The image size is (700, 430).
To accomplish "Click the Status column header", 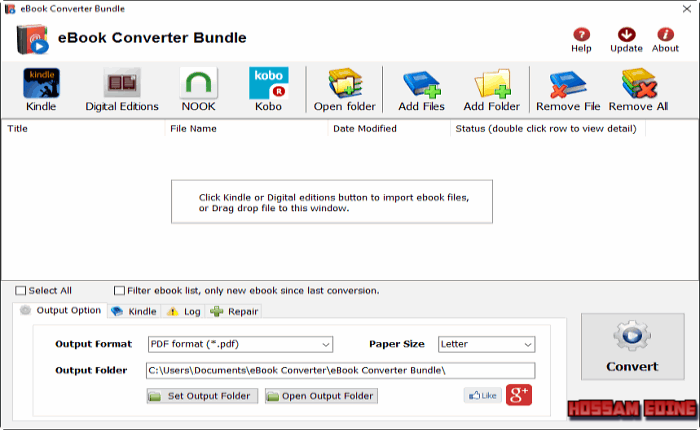I will pos(548,129).
